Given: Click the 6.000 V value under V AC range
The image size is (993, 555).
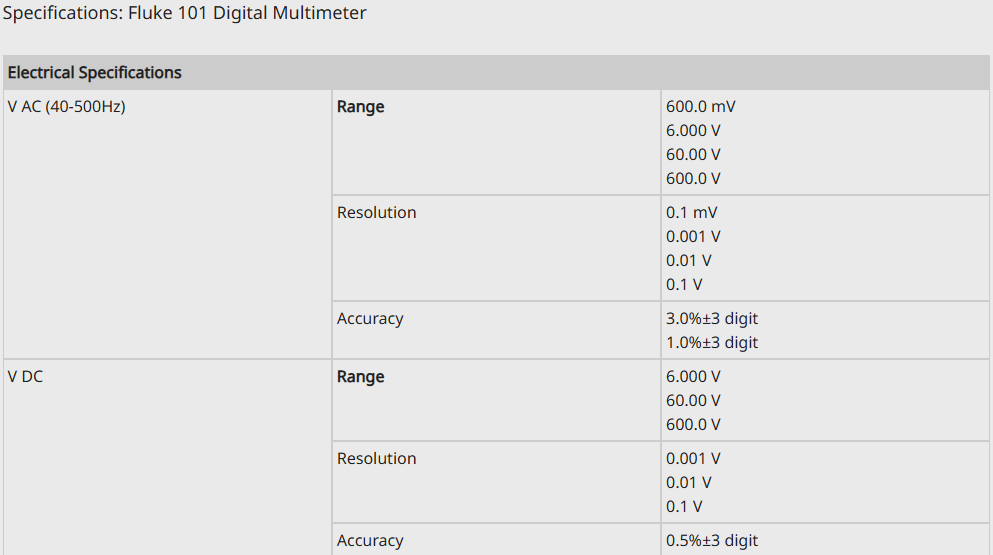Looking at the screenshot, I should pyautogui.click(x=693, y=131).
